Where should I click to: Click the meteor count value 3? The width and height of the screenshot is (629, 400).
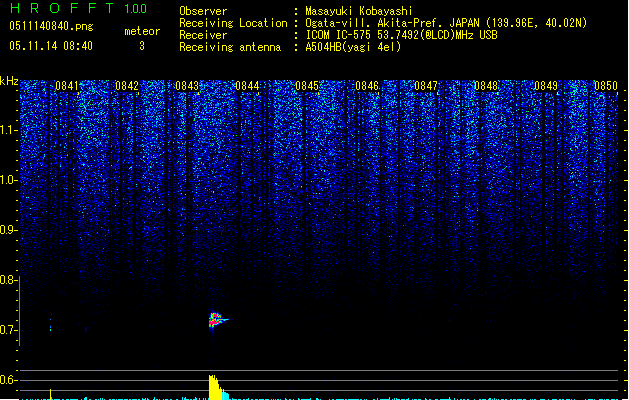click(142, 46)
